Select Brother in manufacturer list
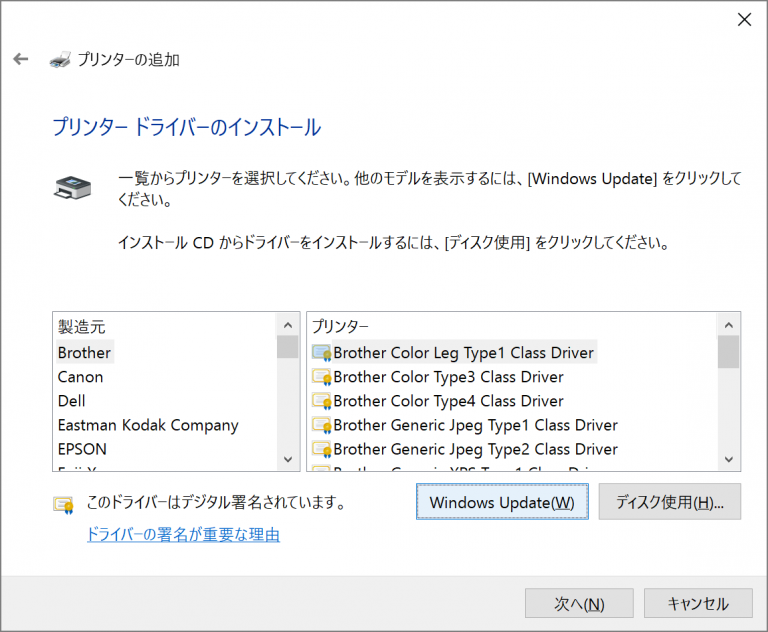Screen dimensions: 768x632 coord(84,352)
